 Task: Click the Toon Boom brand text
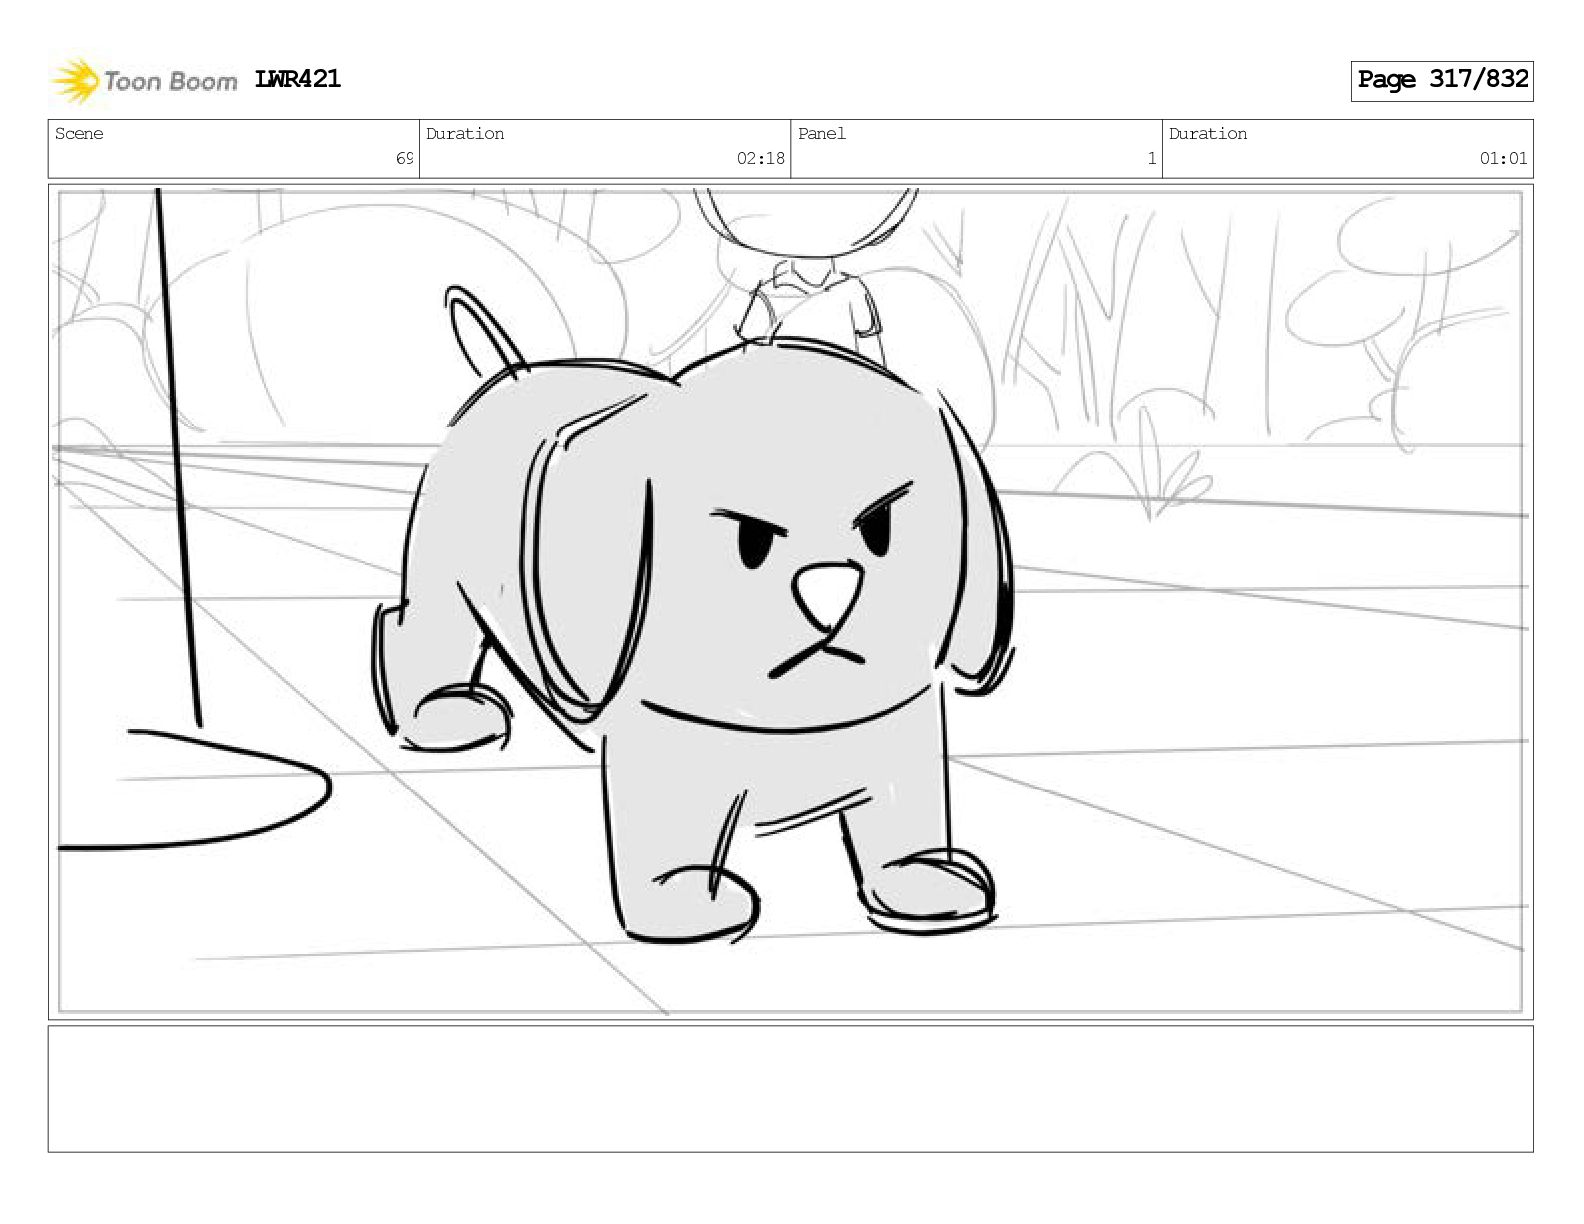click(x=170, y=81)
